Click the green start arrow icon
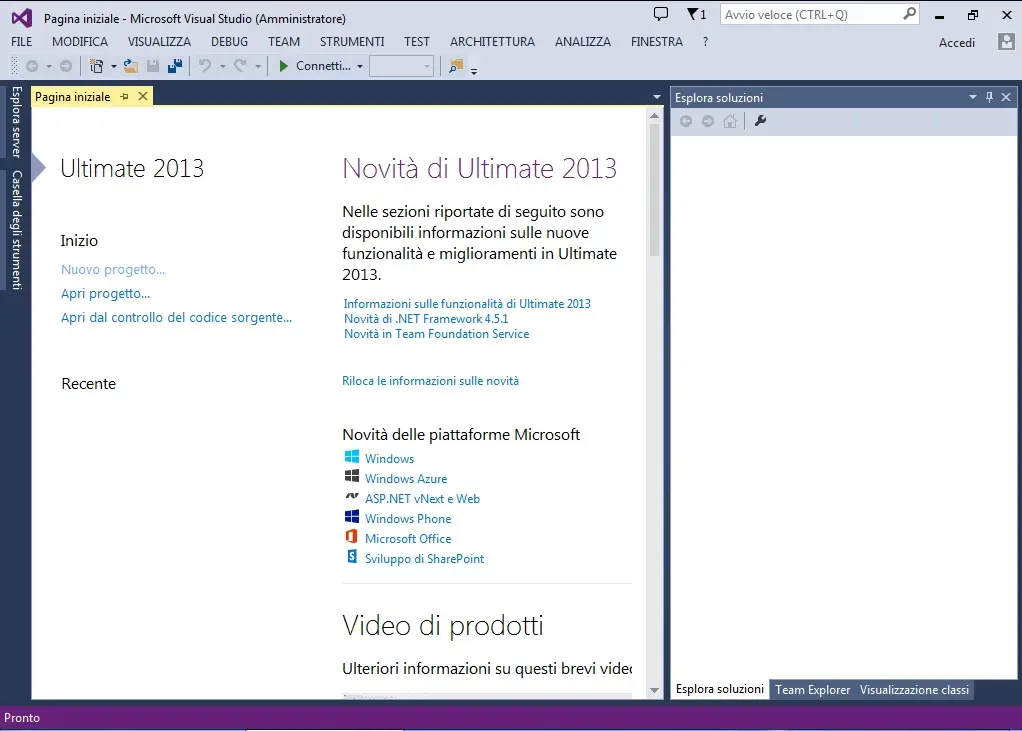1022x731 pixels. [284, 66]
